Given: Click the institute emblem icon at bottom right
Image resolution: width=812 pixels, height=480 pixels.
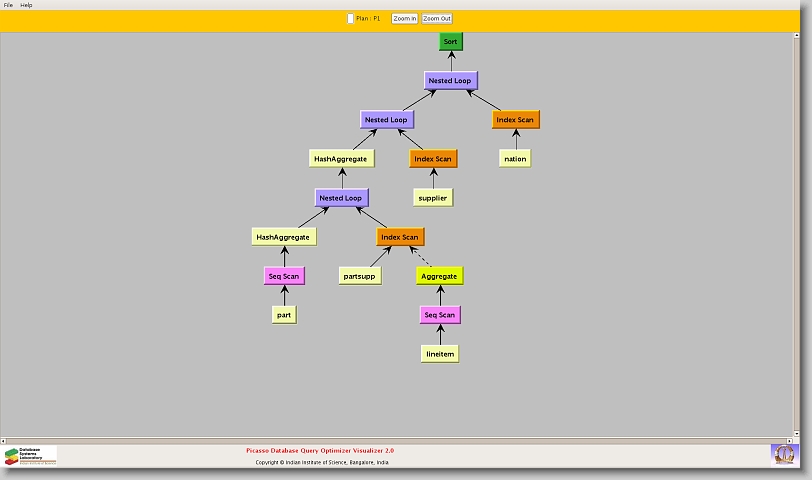Looking at the screenshot, I should (784, 454).
